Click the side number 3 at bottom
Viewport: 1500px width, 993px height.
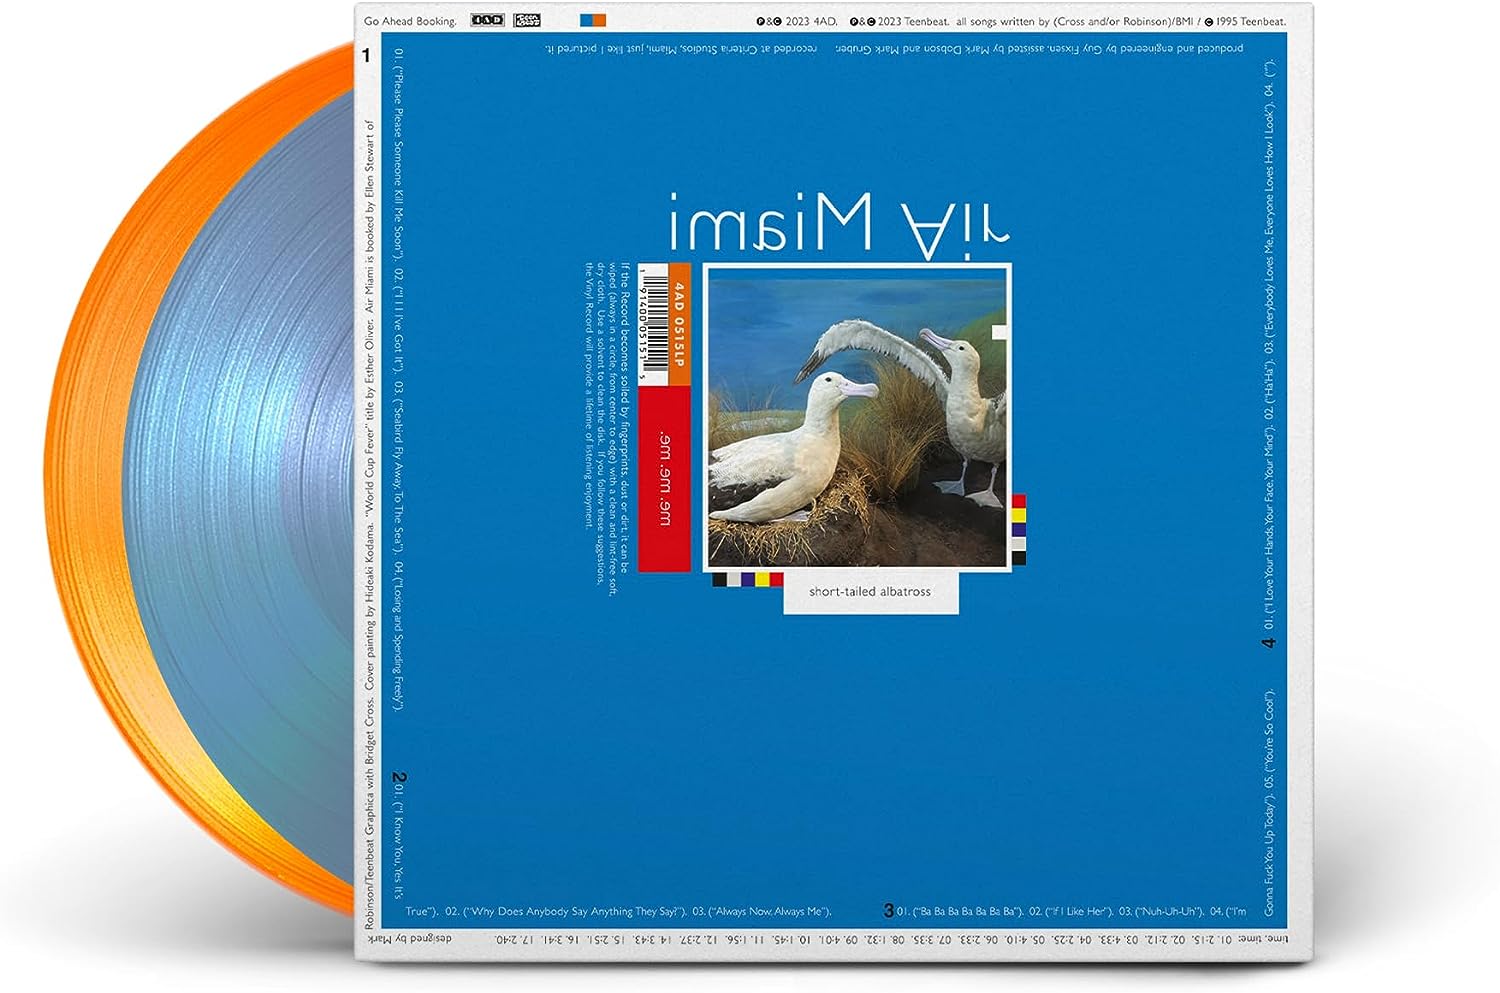[889, 911]
